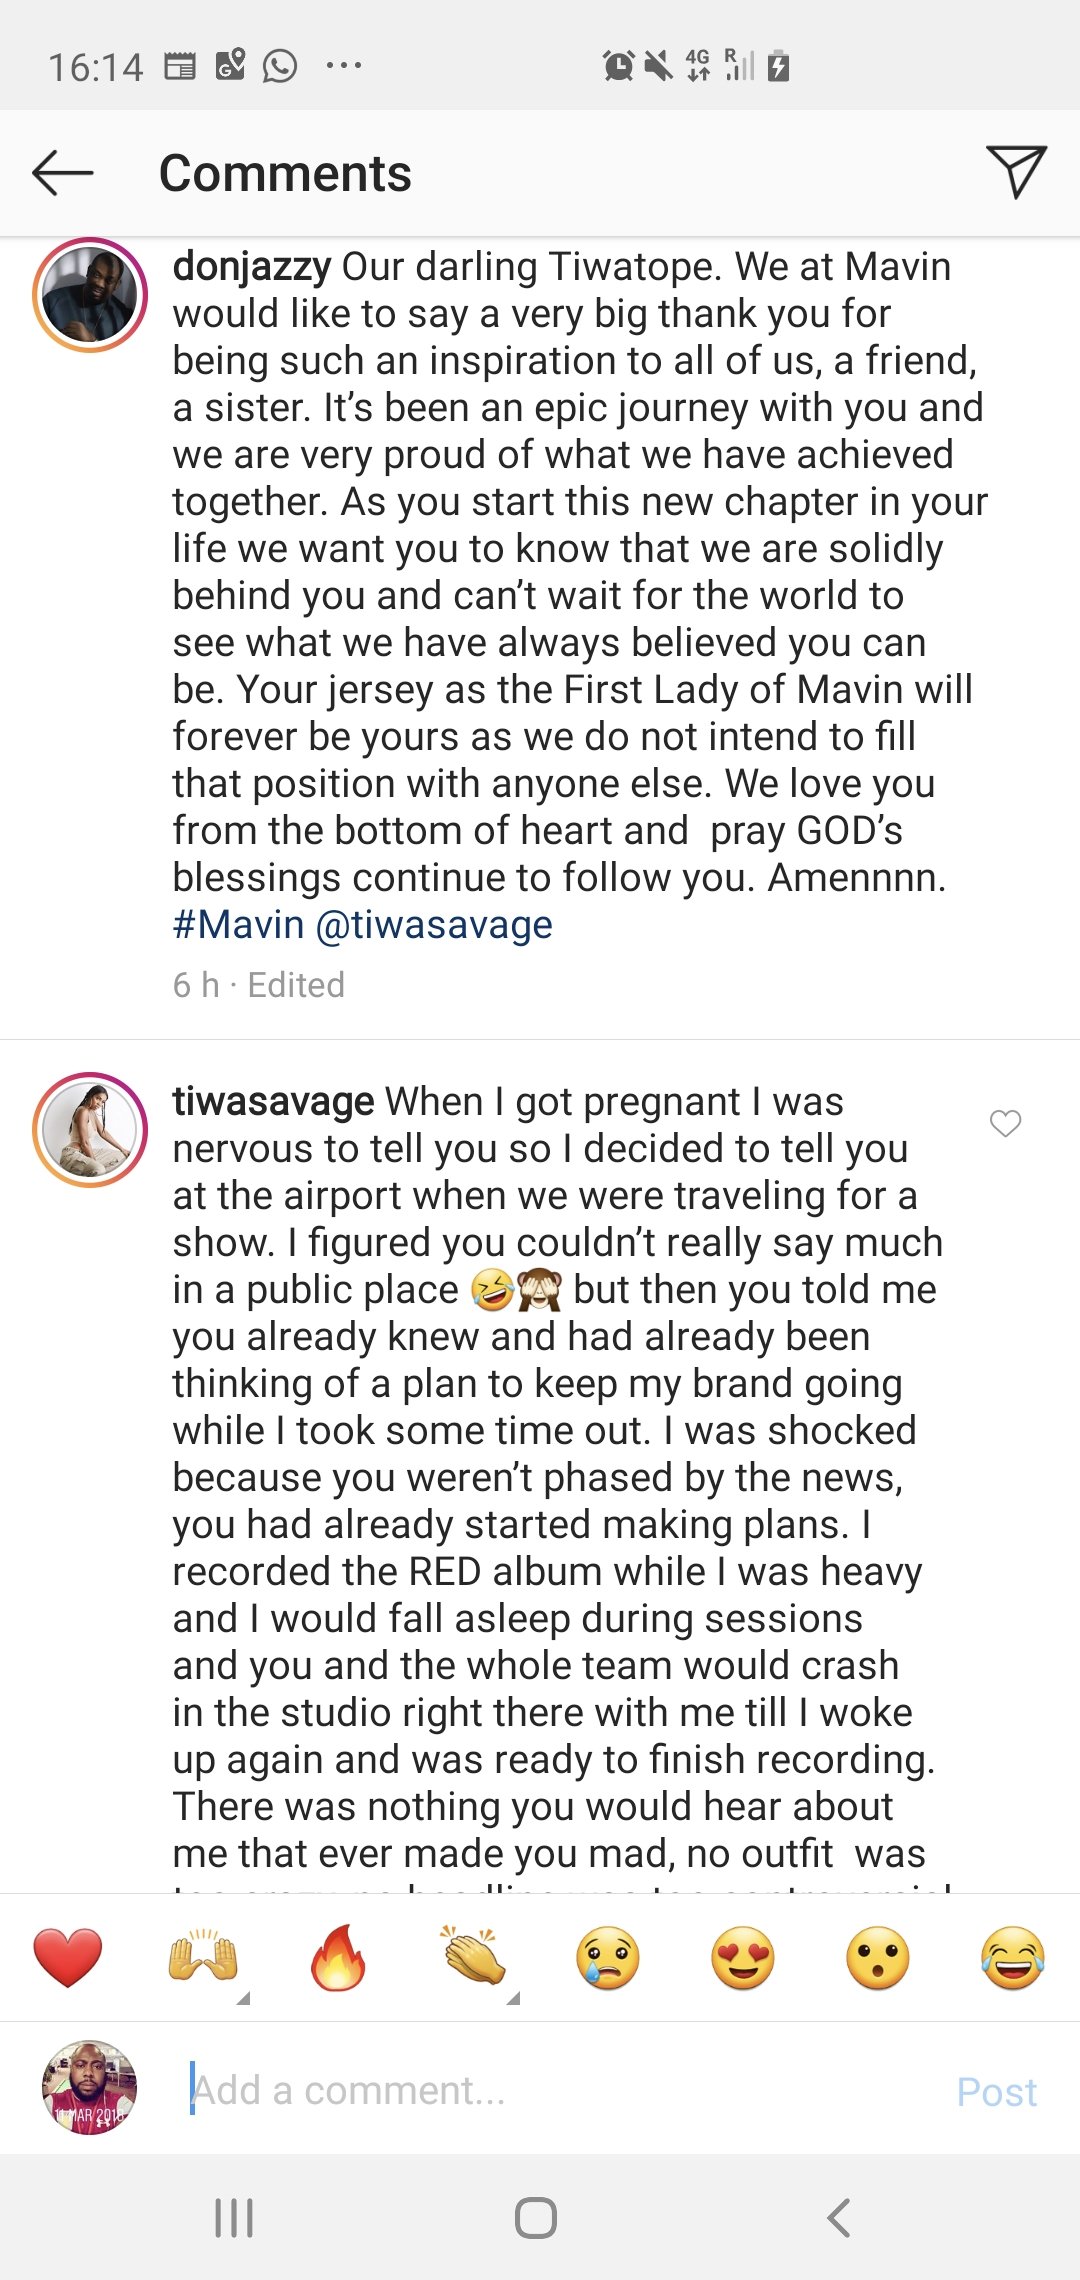Expand skin tone options for clapping hands
The height and width of the screenshot is (2280, 1080).
[x=513, y=1998]
